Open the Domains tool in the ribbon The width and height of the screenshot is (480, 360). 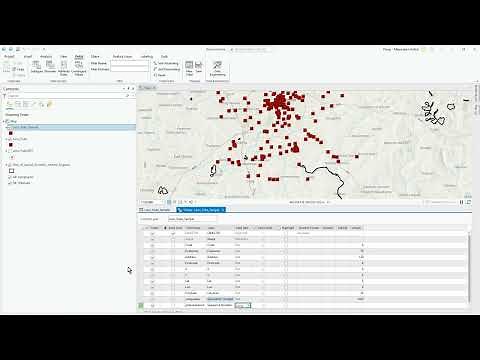click(x=50, y=67)
